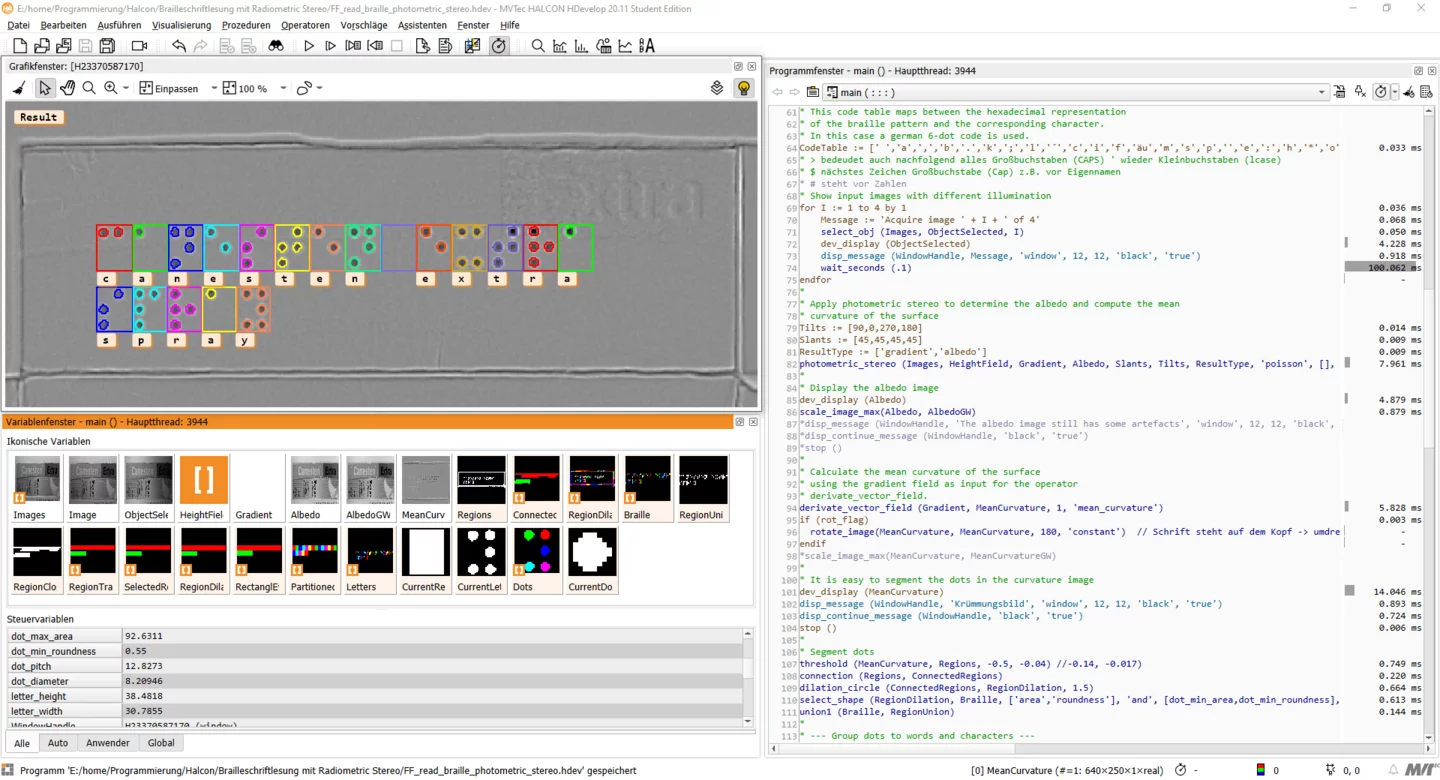Switch to the Anwender tab
Image resolution: width=1440 pixels, height=780 pixels.
(107, 743)
